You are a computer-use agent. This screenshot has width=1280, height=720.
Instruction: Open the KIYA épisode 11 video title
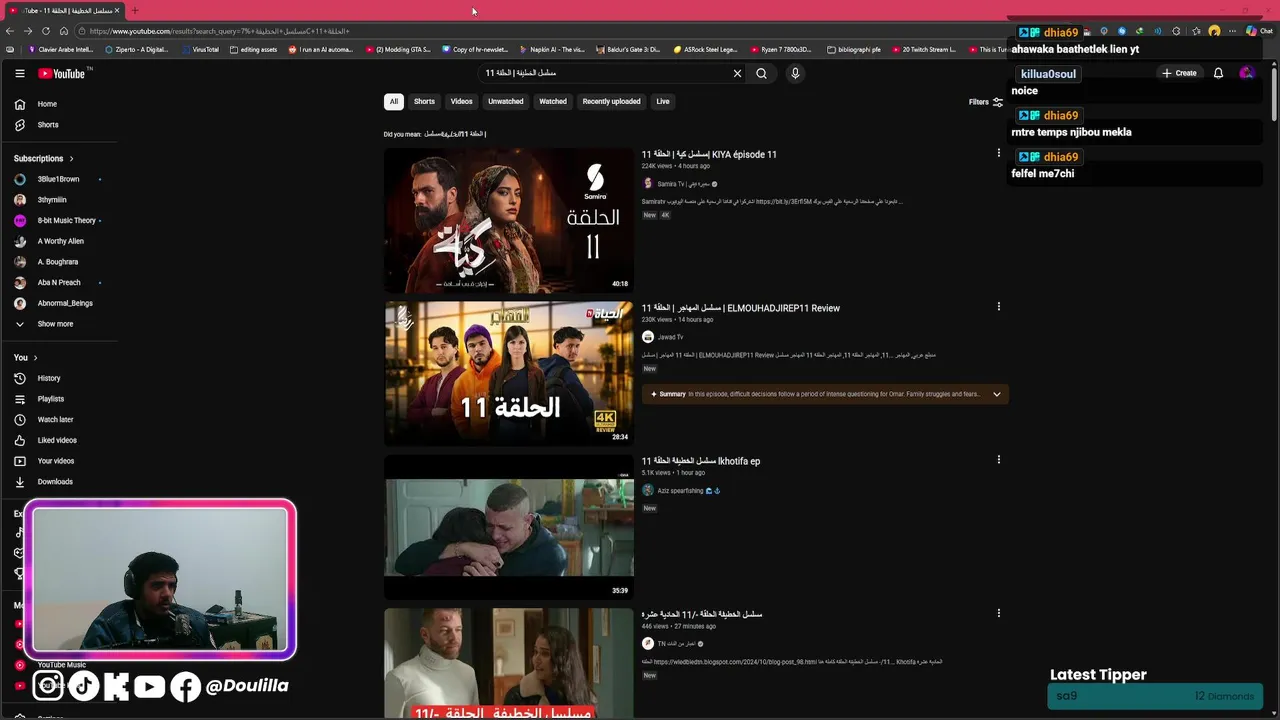[x=709, y=155]
